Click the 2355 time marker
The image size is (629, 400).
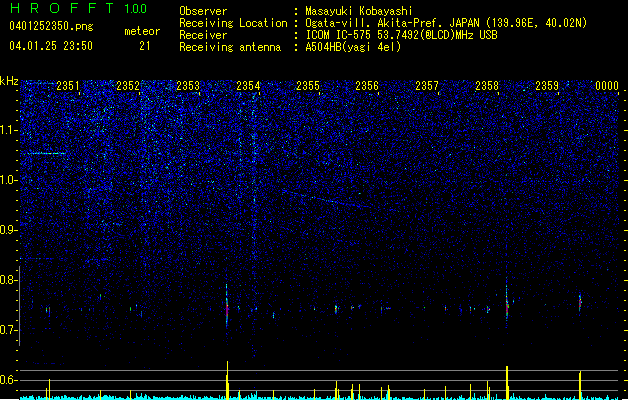point(308,86)
